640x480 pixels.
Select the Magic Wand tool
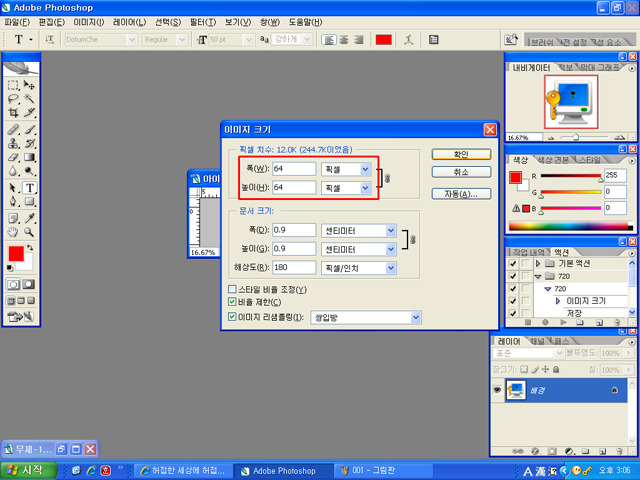click(x=29, y=98)
